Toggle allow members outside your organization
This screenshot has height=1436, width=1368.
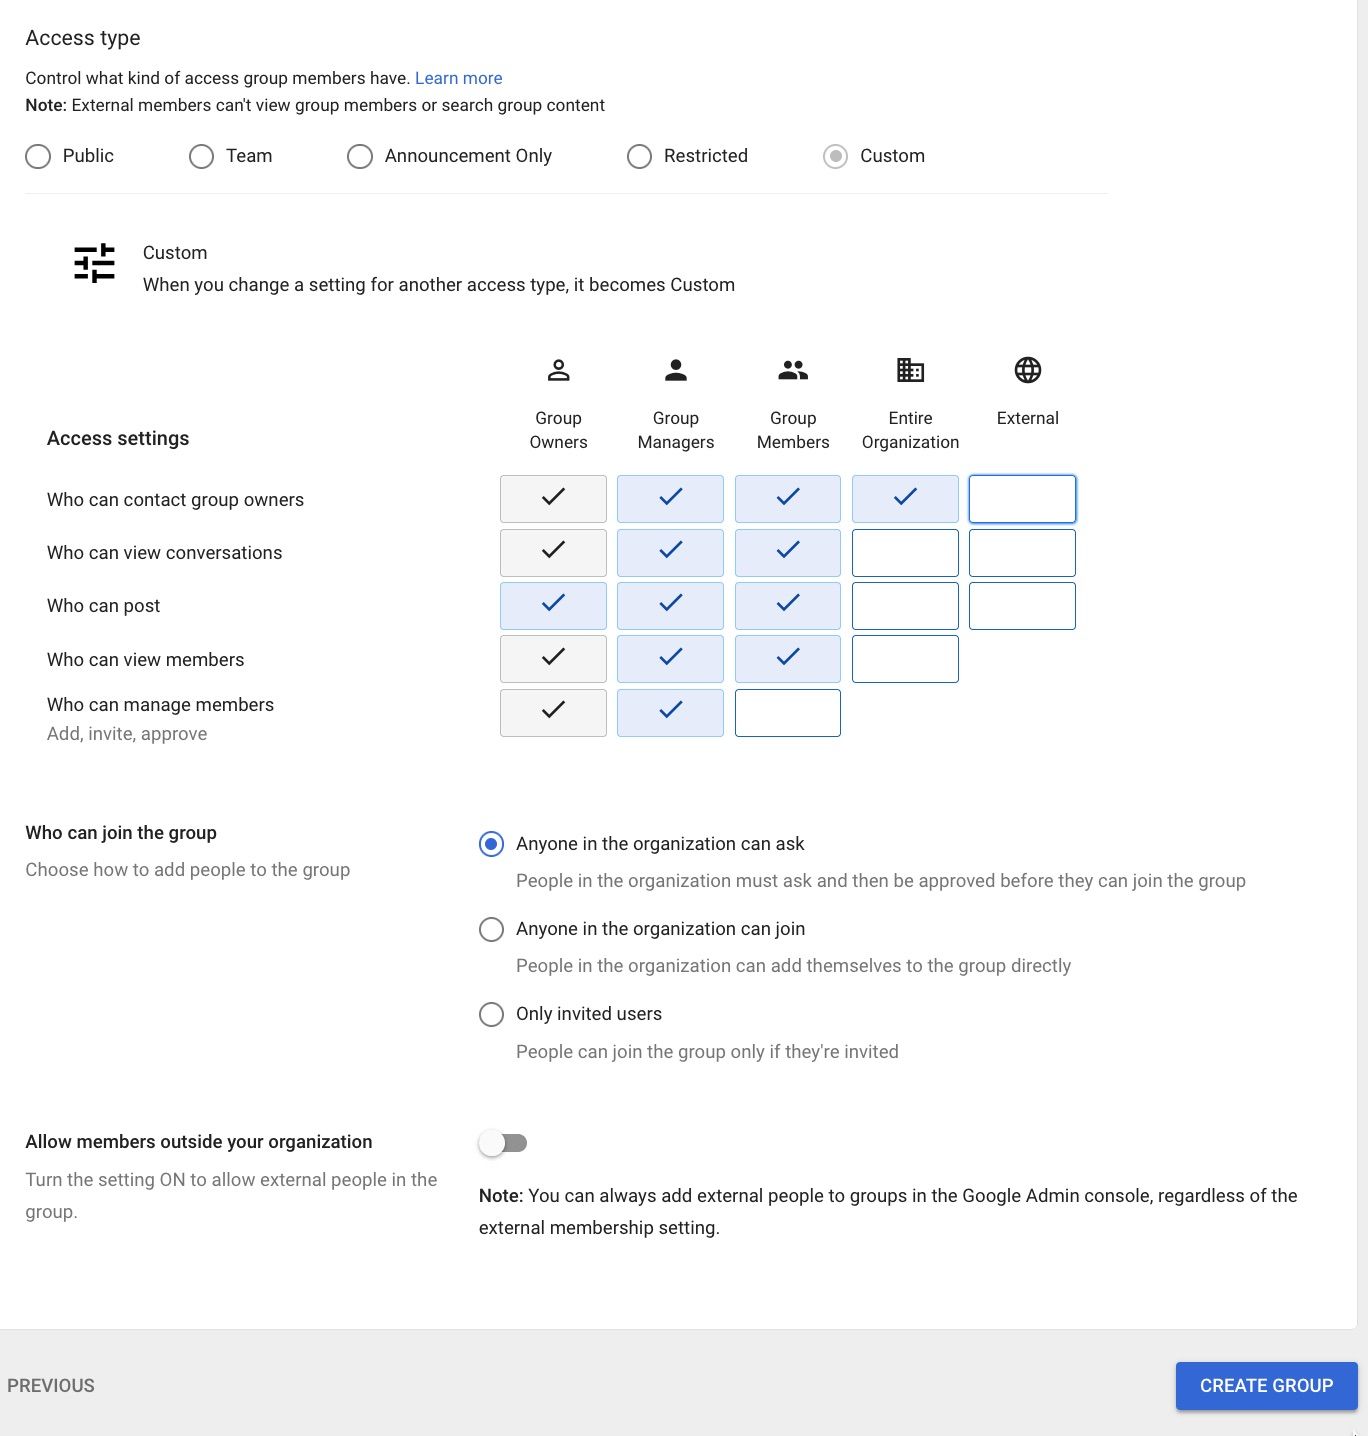click(503, 1143)
